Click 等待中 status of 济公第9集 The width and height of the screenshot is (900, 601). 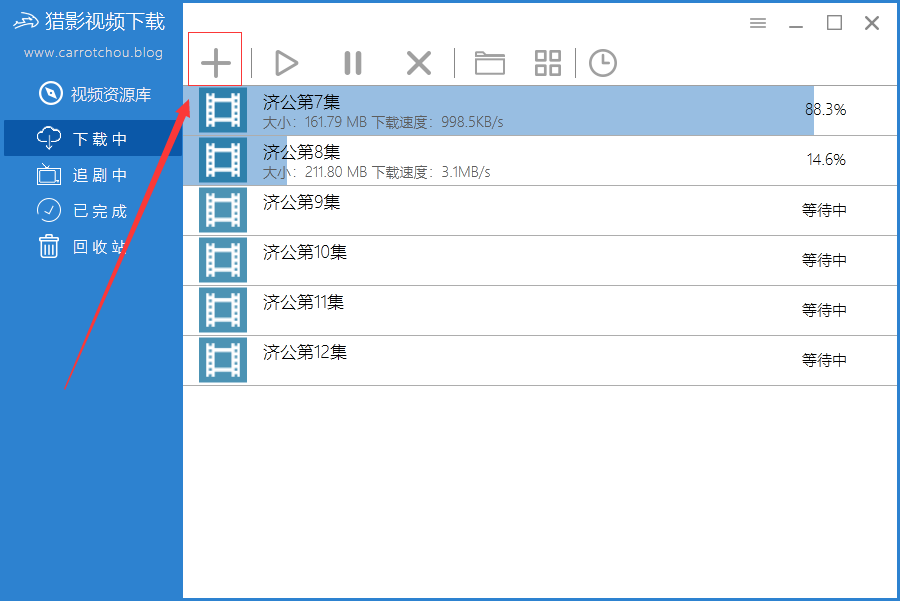point(824,210)
